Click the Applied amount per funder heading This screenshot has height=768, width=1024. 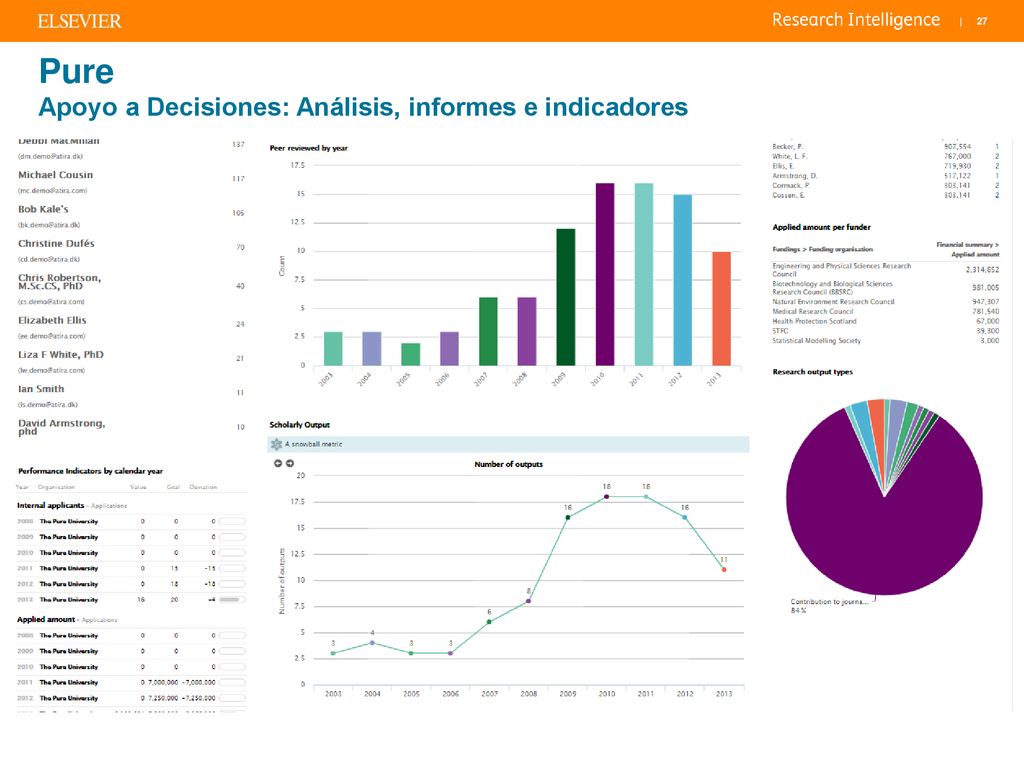click(x=822, y=227)
